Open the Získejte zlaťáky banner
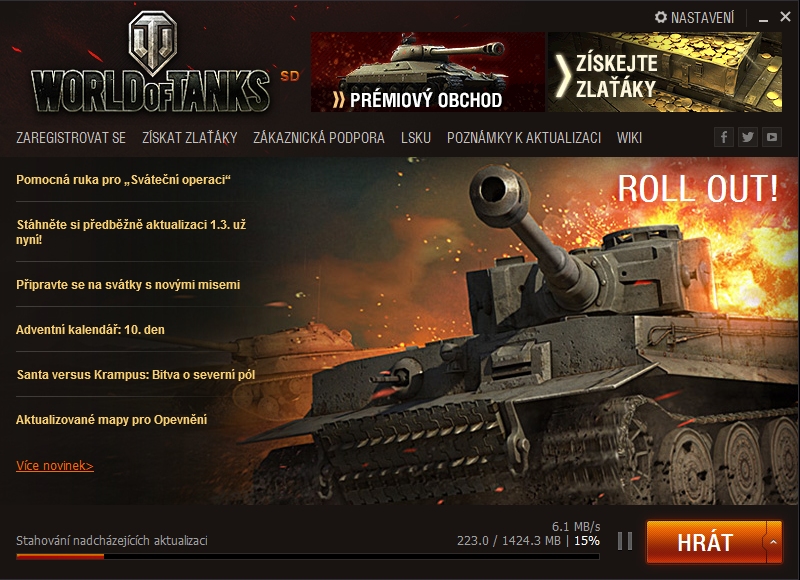Image resolution: width=800 pixels, height=580 pixels. click(x=665, y=72)
